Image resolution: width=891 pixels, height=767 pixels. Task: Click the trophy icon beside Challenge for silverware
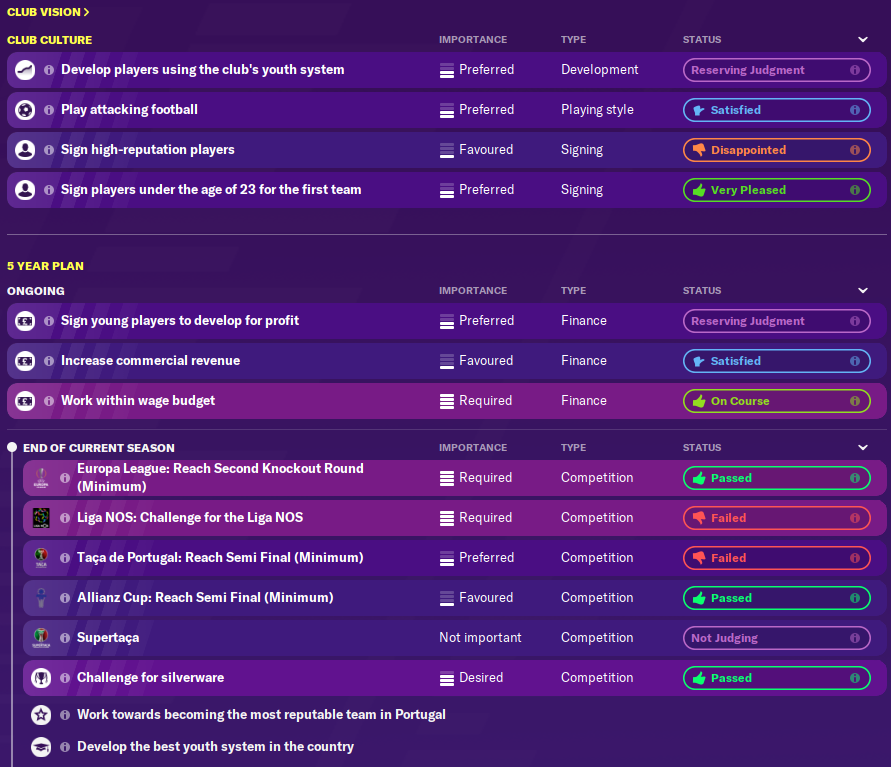(41, 678)
